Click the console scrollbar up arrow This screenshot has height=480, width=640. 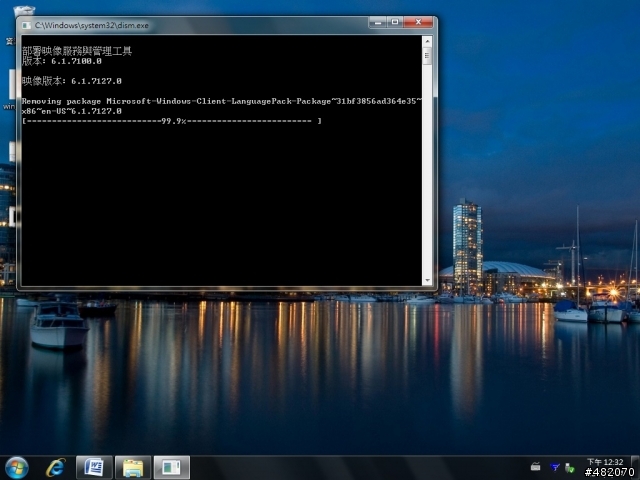(x=427, y=41)
